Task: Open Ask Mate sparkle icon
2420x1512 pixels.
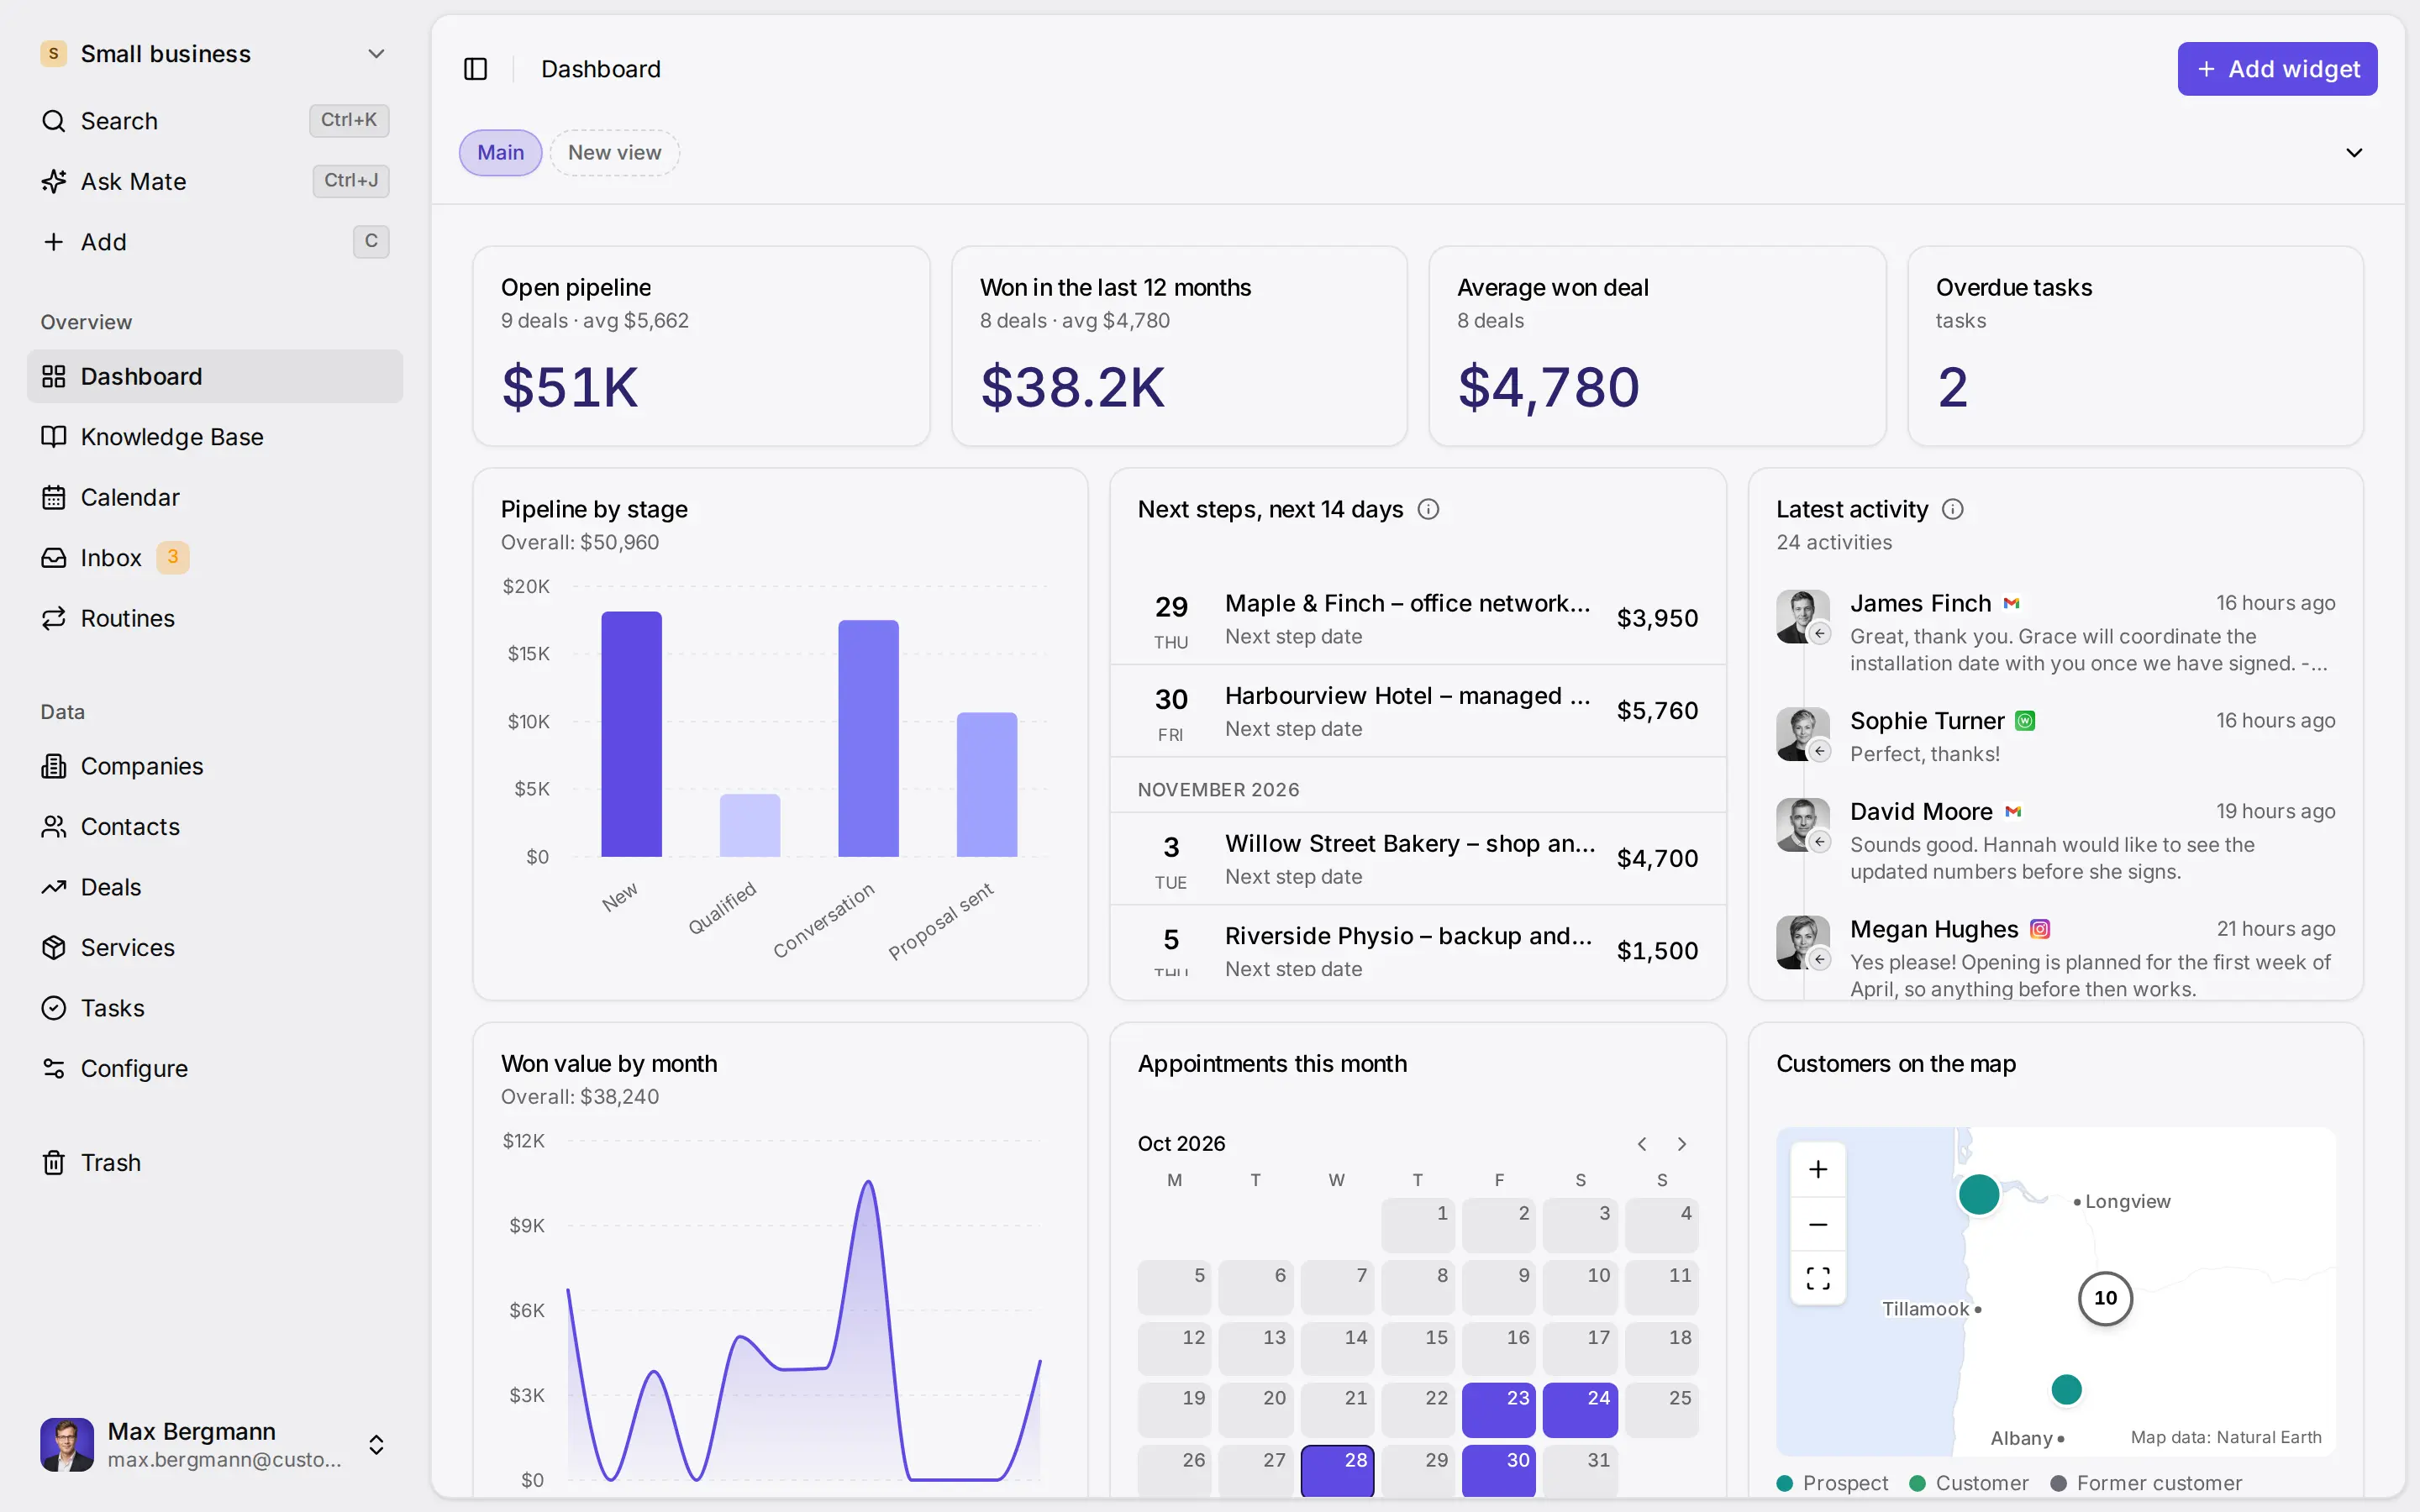Action: click(x=53, y=181)
